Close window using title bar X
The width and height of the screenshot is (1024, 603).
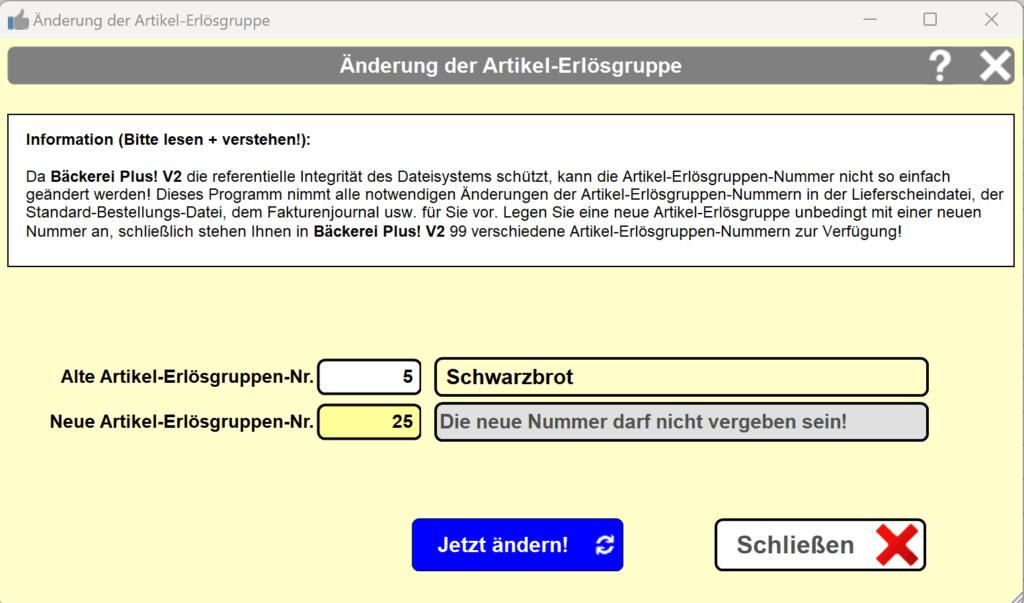(x=991, y=20)
